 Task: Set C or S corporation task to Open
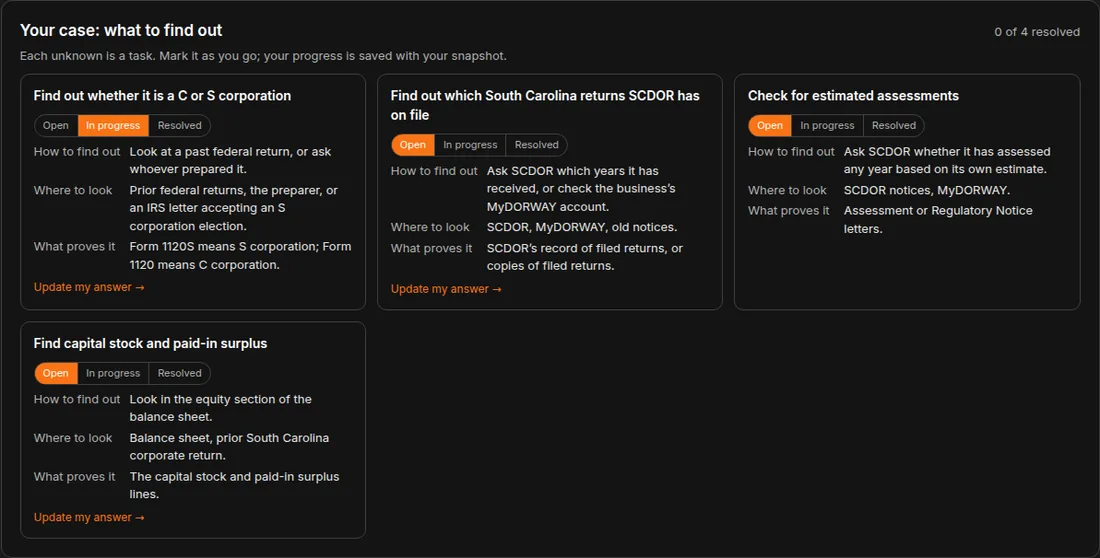[56, 126]
